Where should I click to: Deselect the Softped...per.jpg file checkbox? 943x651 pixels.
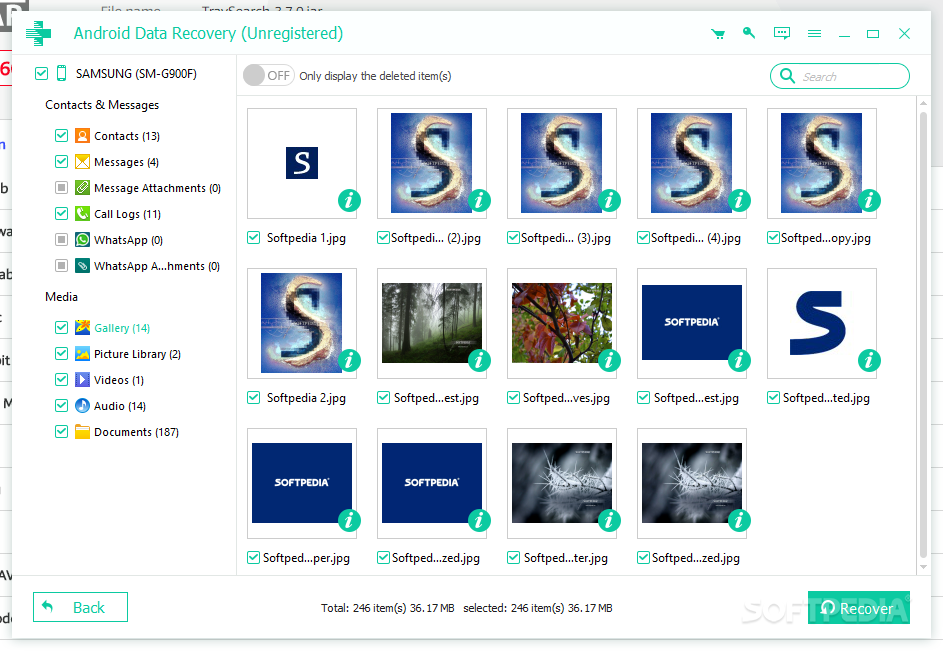click(x=254, y=558)
